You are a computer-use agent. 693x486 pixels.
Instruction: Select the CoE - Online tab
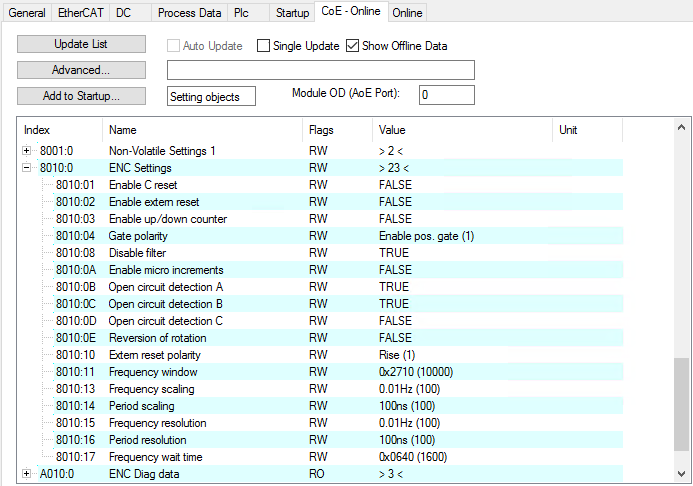[x=351, y=11]
